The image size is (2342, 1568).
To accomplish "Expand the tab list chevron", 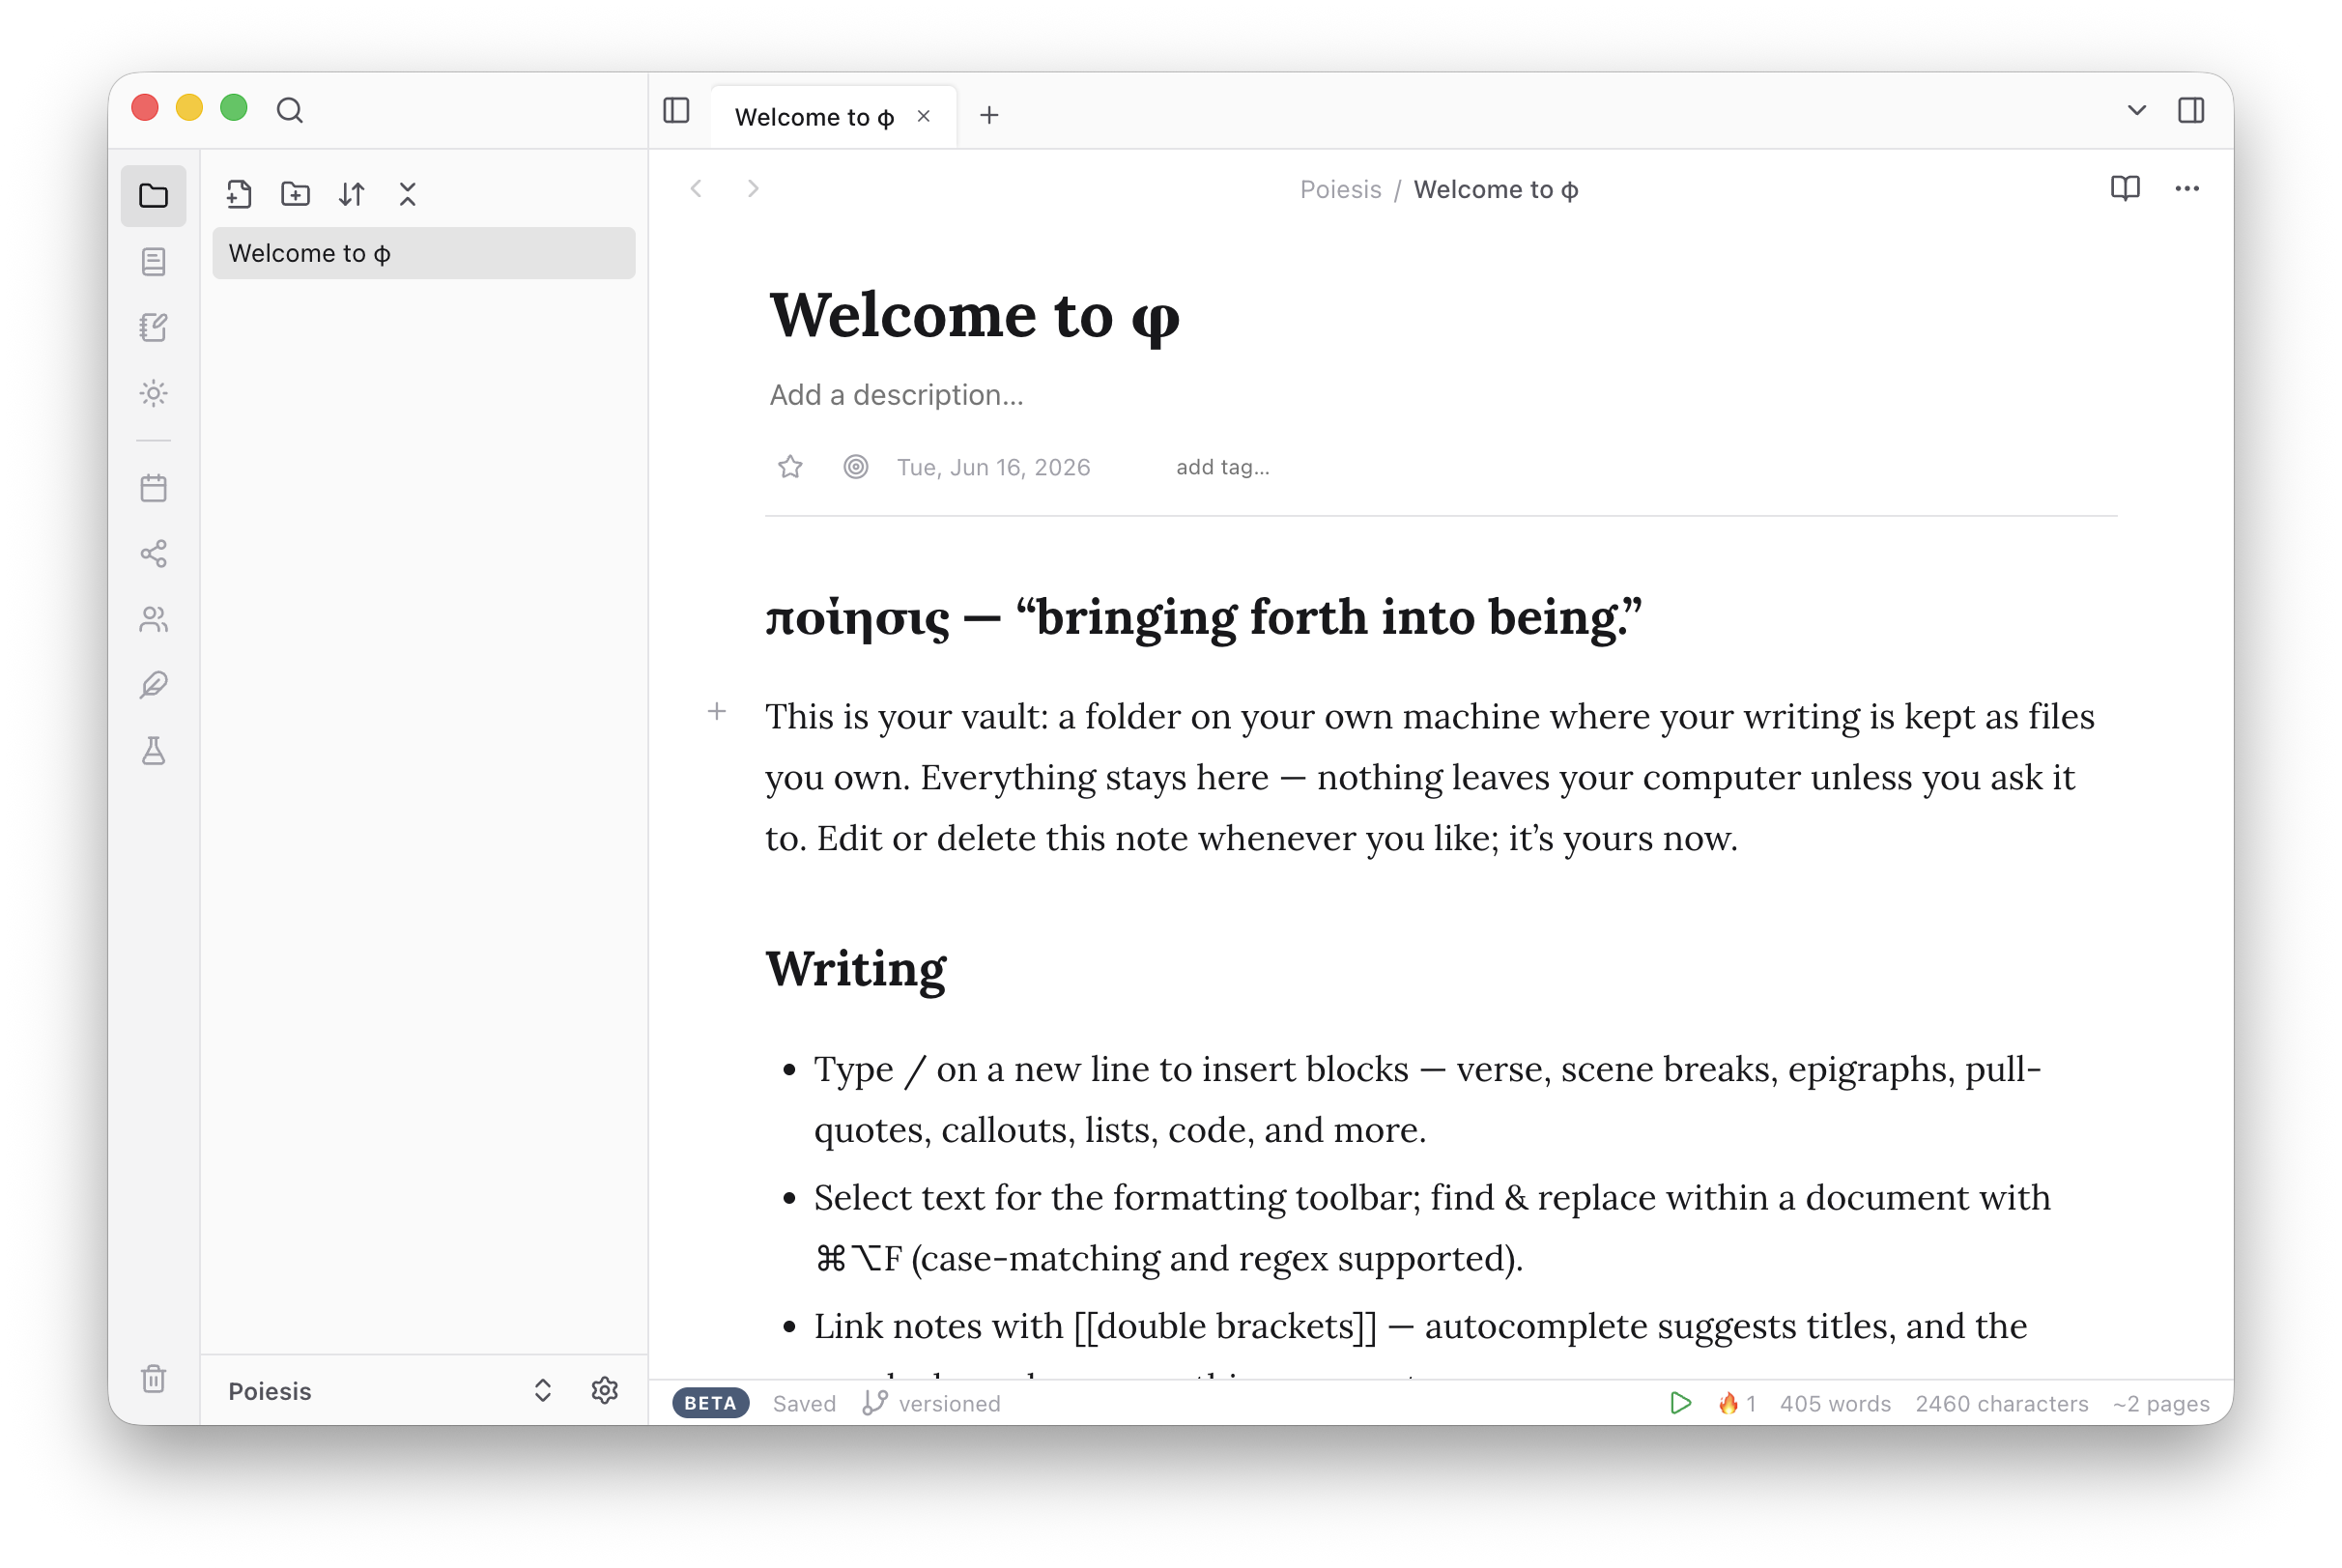I will [x=2136, y=110].
